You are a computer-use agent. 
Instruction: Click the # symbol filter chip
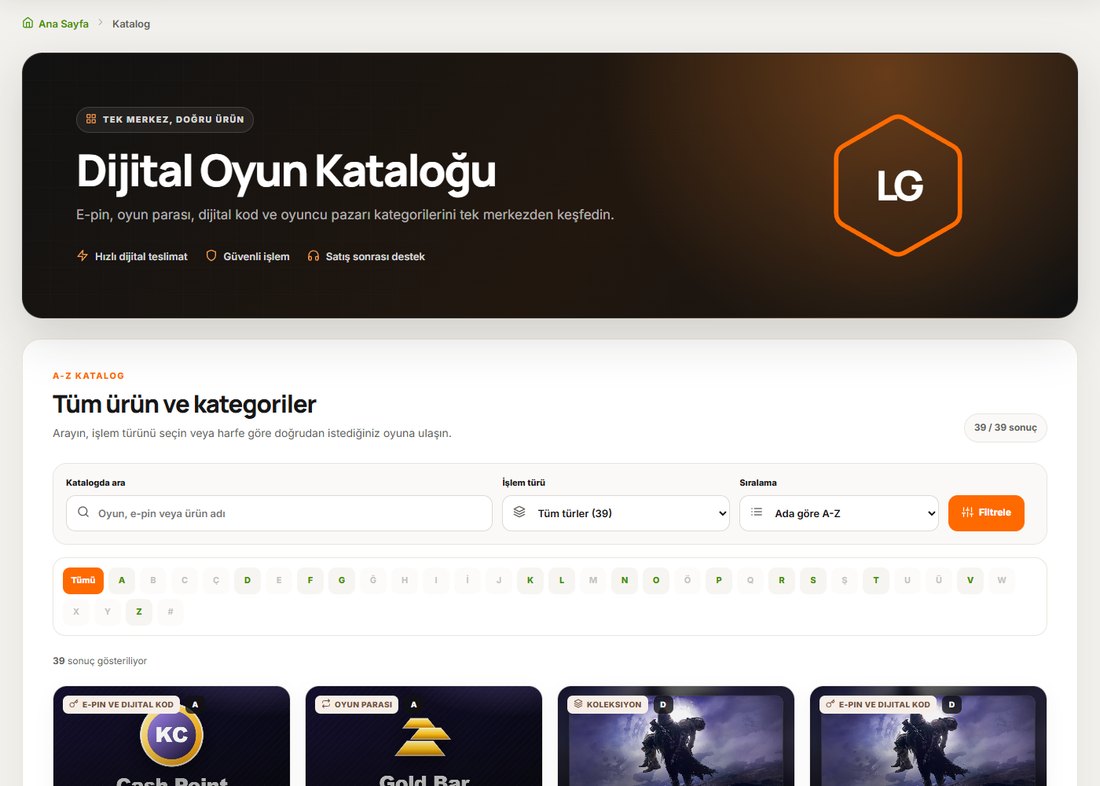pyautogui.click(x=170, y=612)
